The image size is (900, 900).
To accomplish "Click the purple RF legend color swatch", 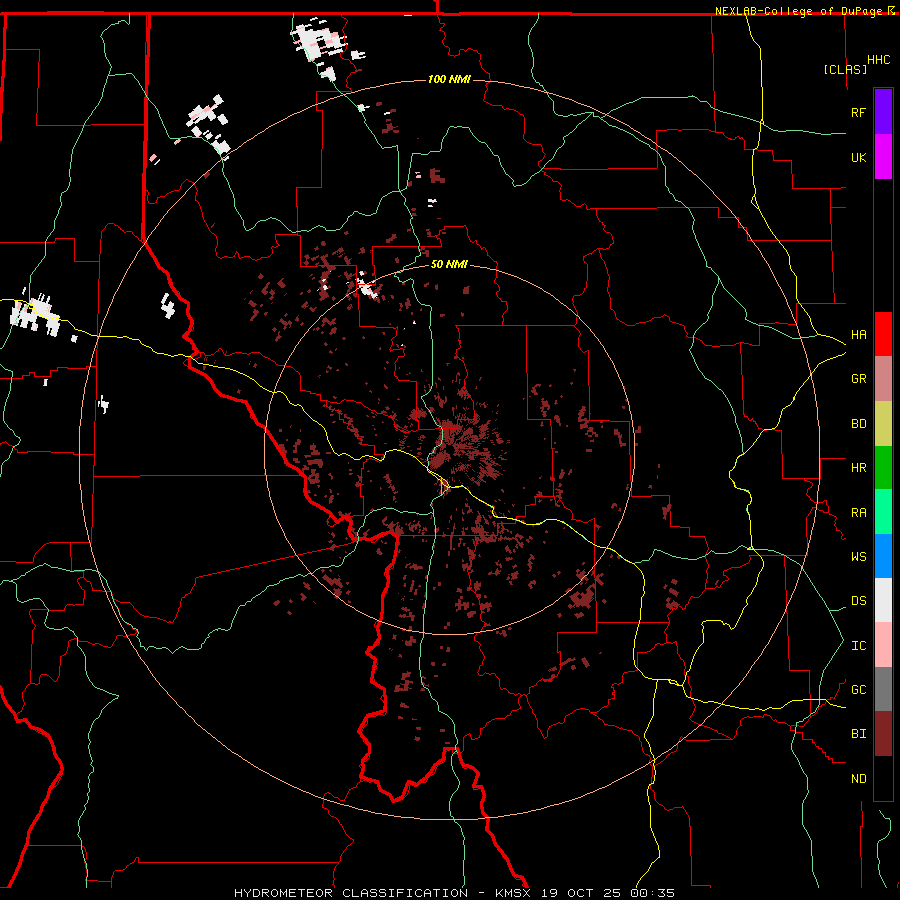I will click(x=883, y=112).
